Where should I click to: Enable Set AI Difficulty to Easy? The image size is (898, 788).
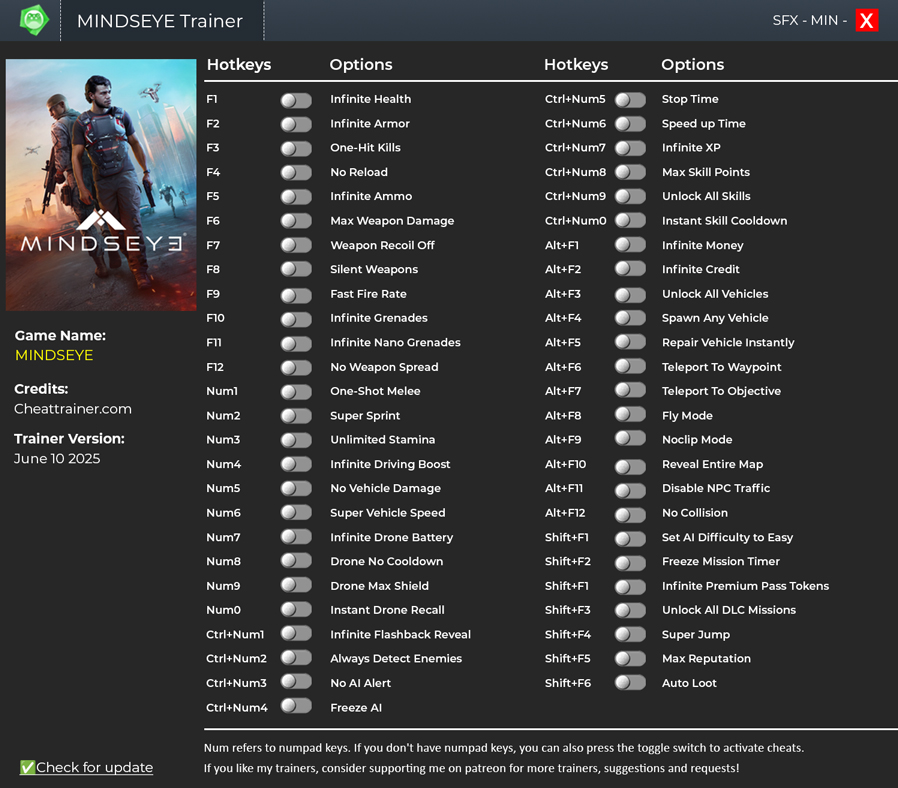[x=631, y=539]
